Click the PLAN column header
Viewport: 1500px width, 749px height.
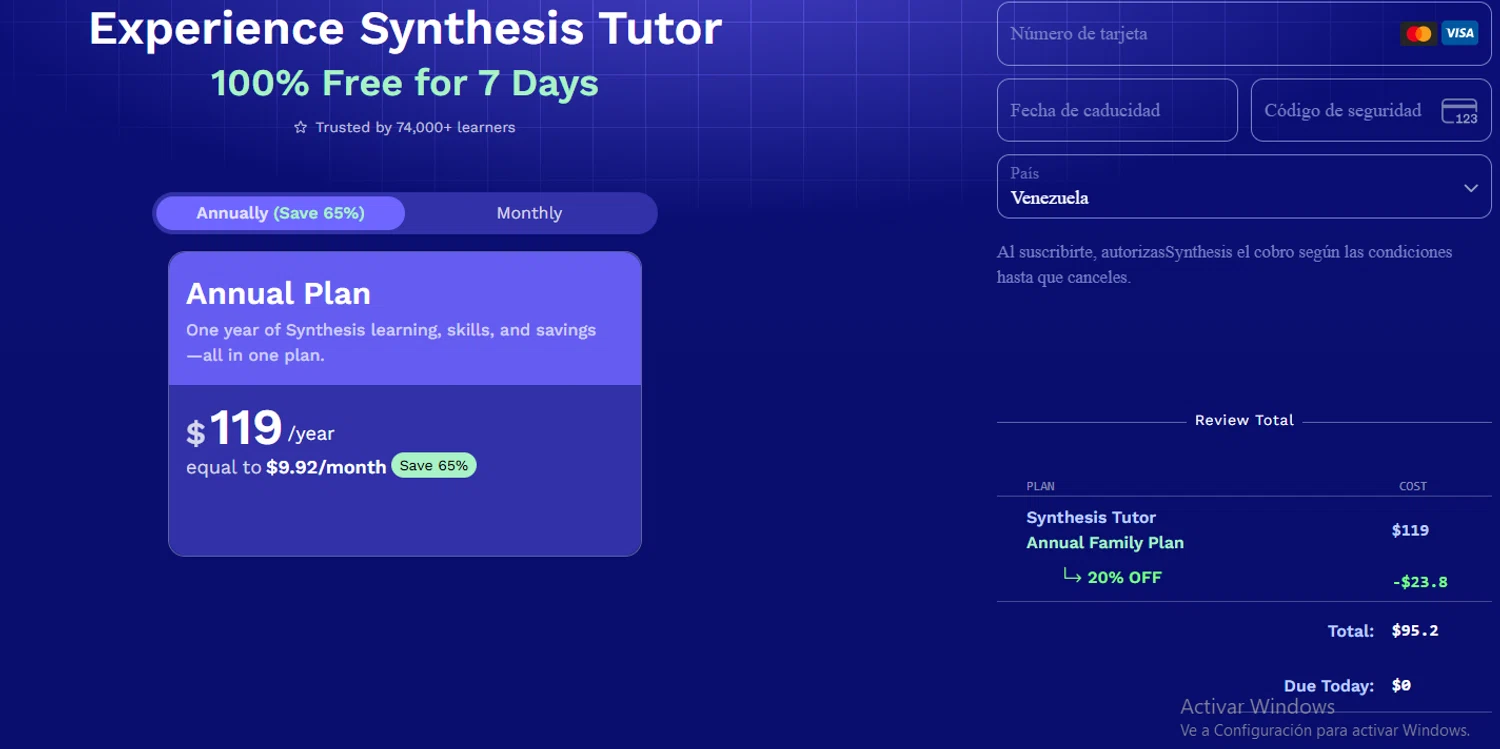click(1040, 486)
